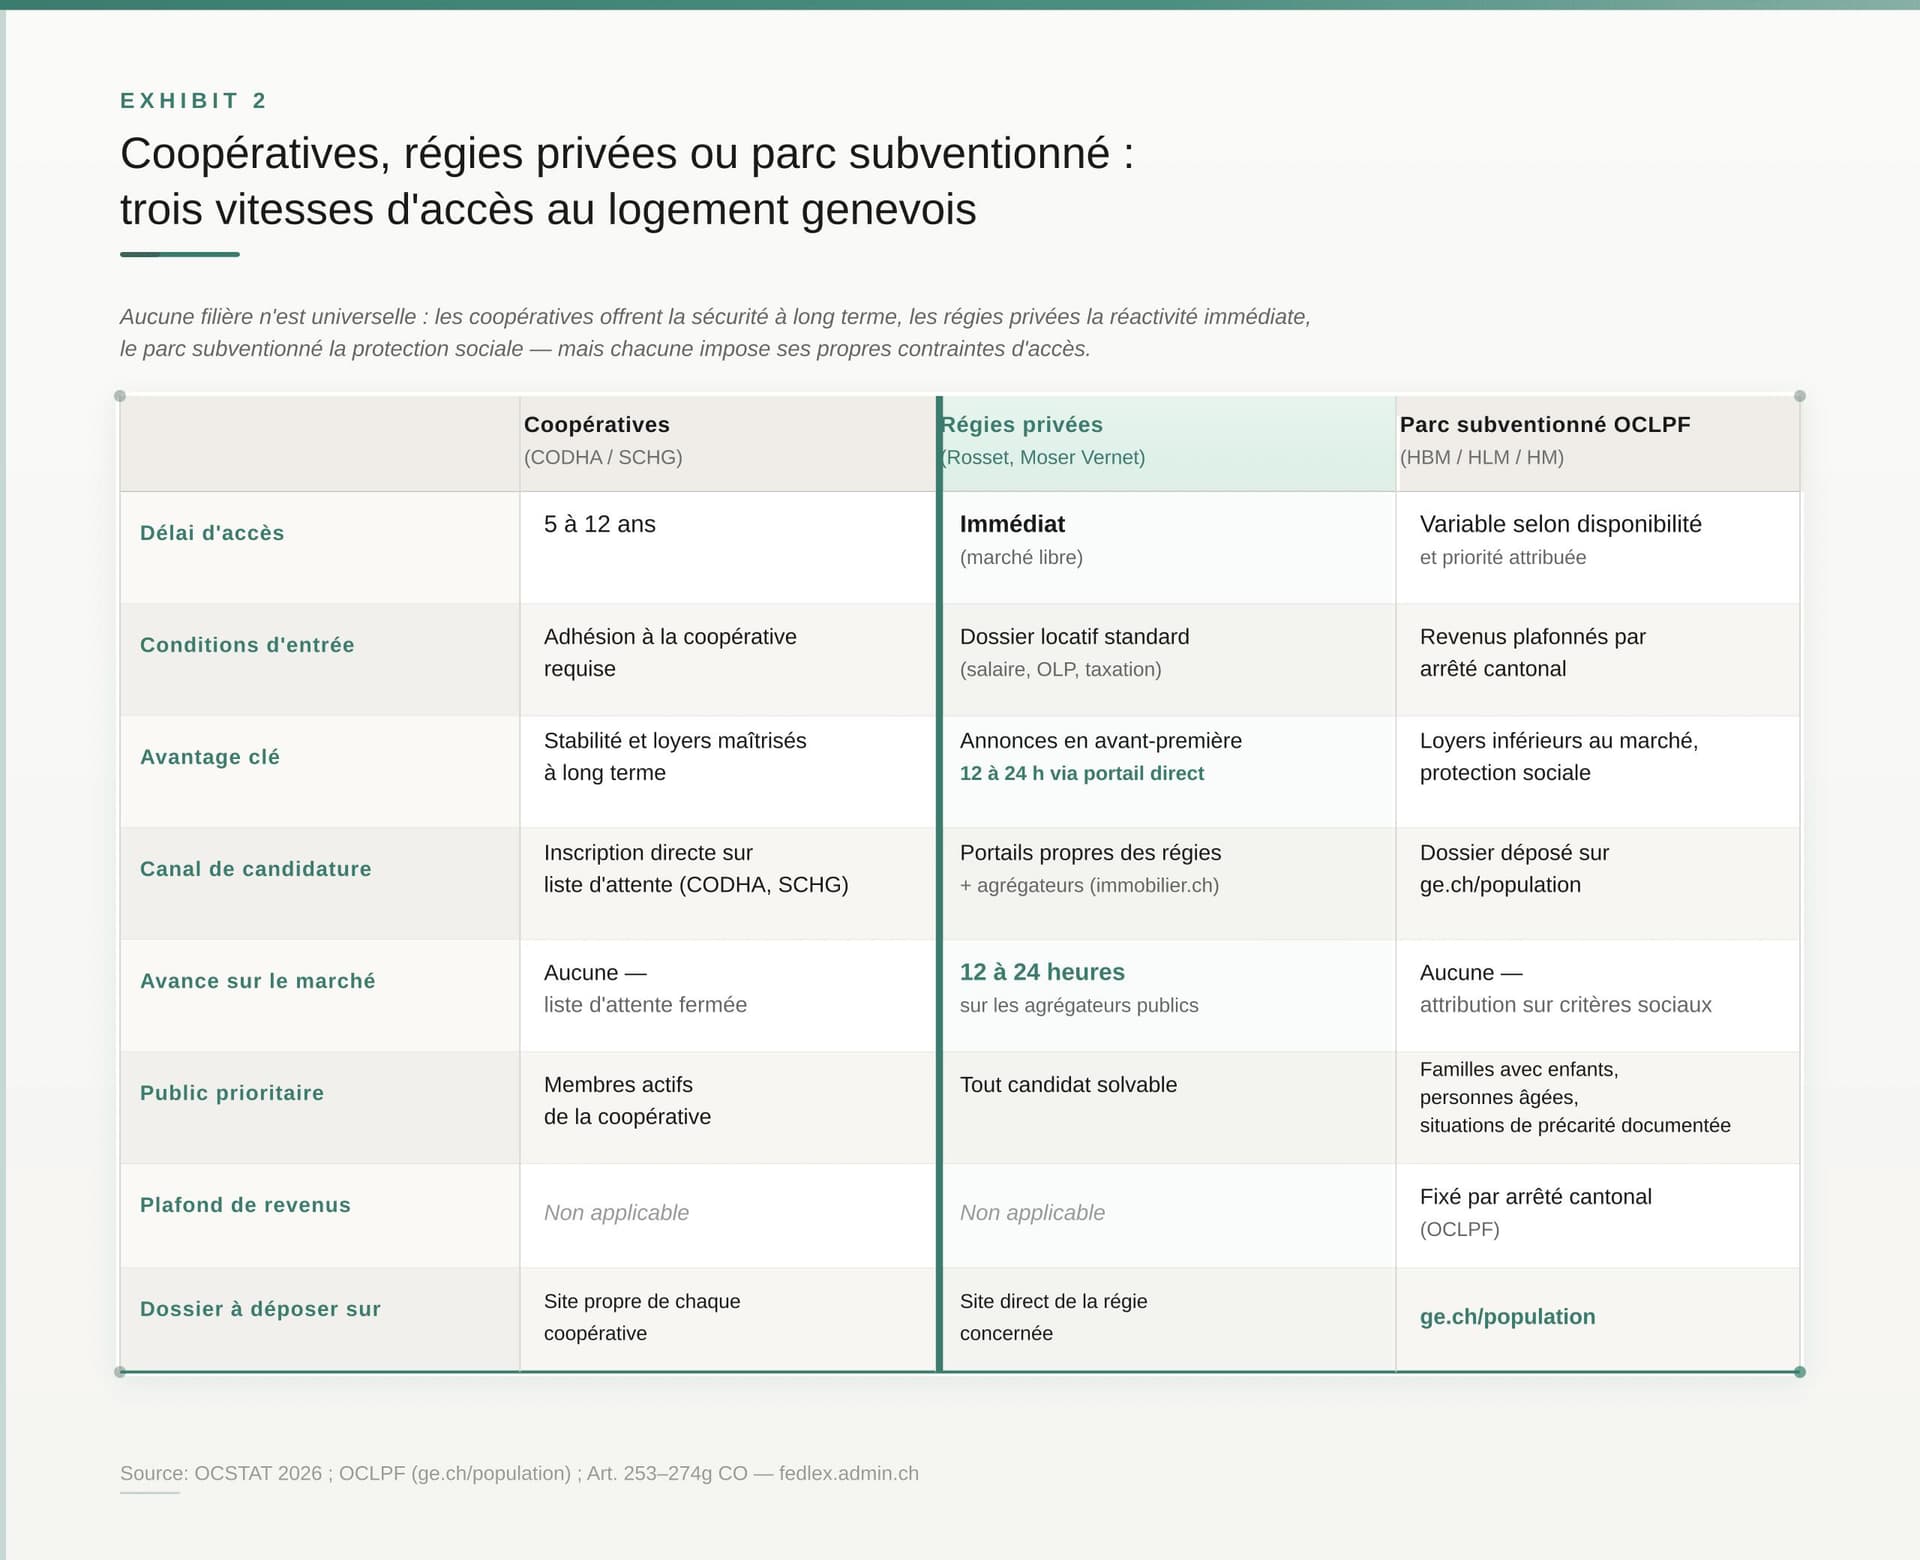Image resolution: width=1920 pixels, height=1560 pixels.
Task: Click '12 à 24 h via portail direct'
Action: (1082, 773)
